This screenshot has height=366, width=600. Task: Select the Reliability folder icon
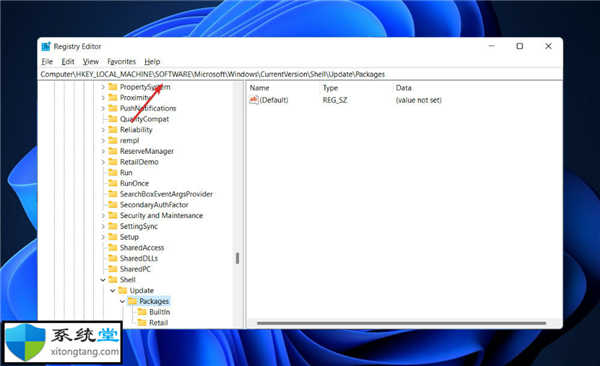112,130
